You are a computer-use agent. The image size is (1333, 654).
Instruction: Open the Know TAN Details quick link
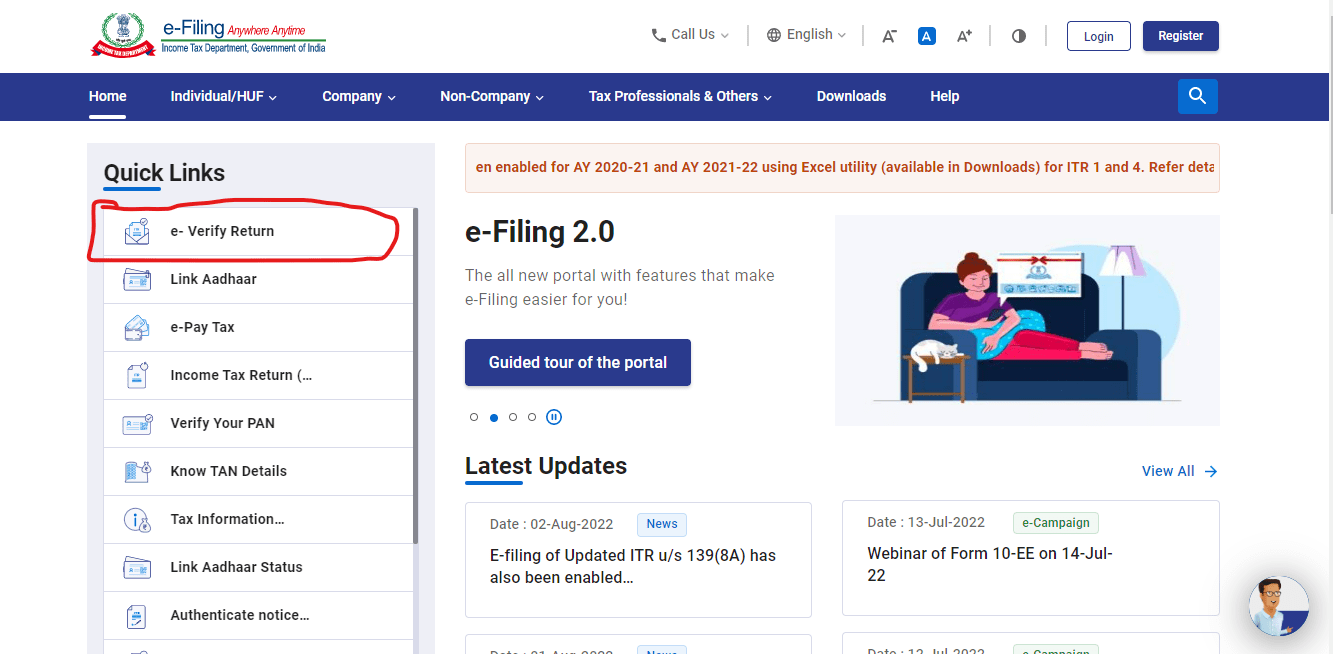258,472
